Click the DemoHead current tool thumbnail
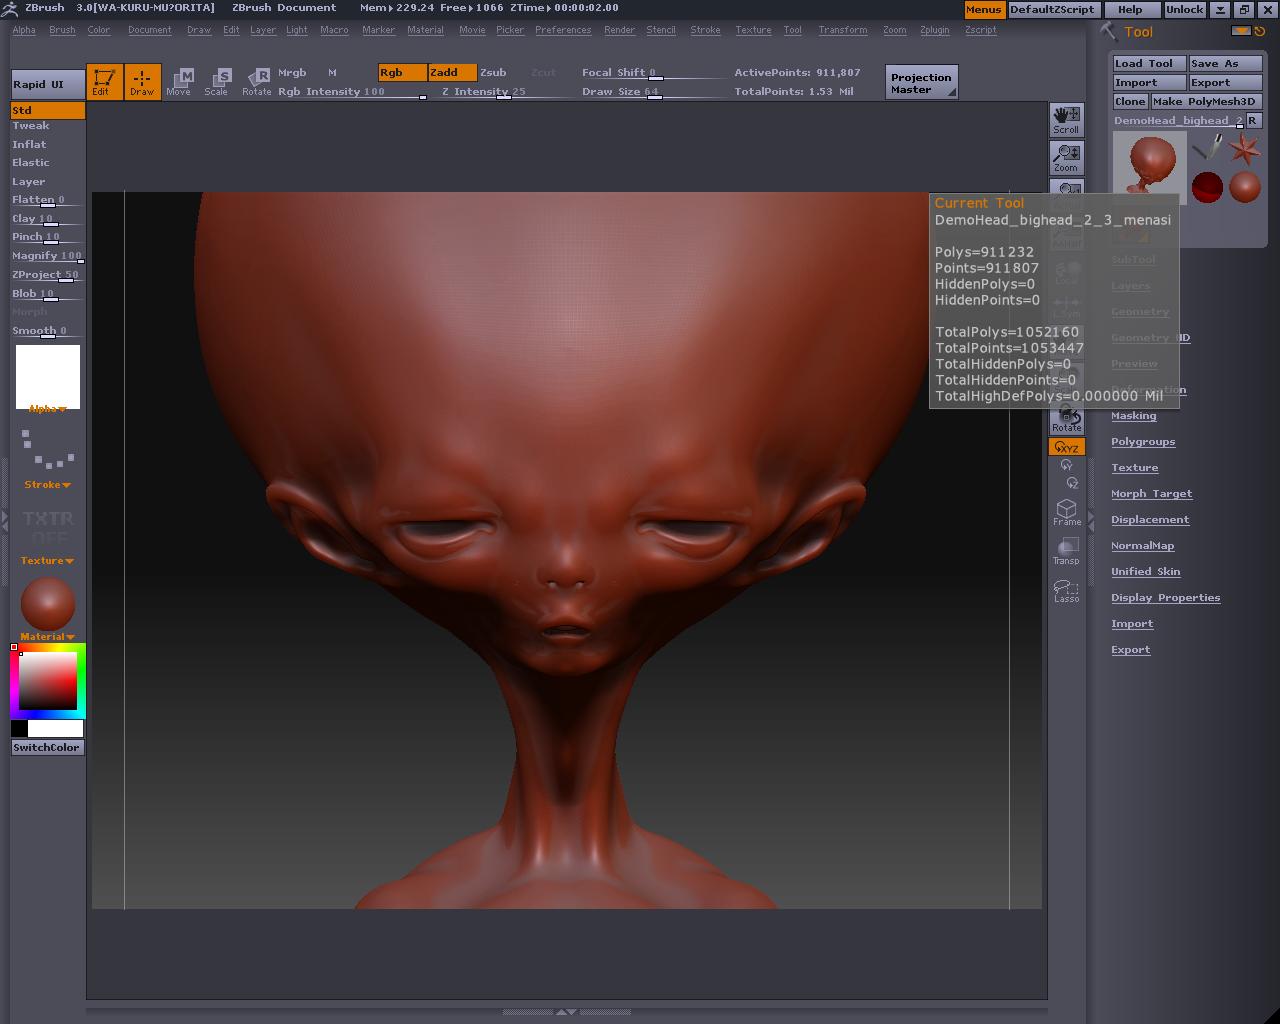This screenshot has width=1280, height=1024. tap(1149, 166)
